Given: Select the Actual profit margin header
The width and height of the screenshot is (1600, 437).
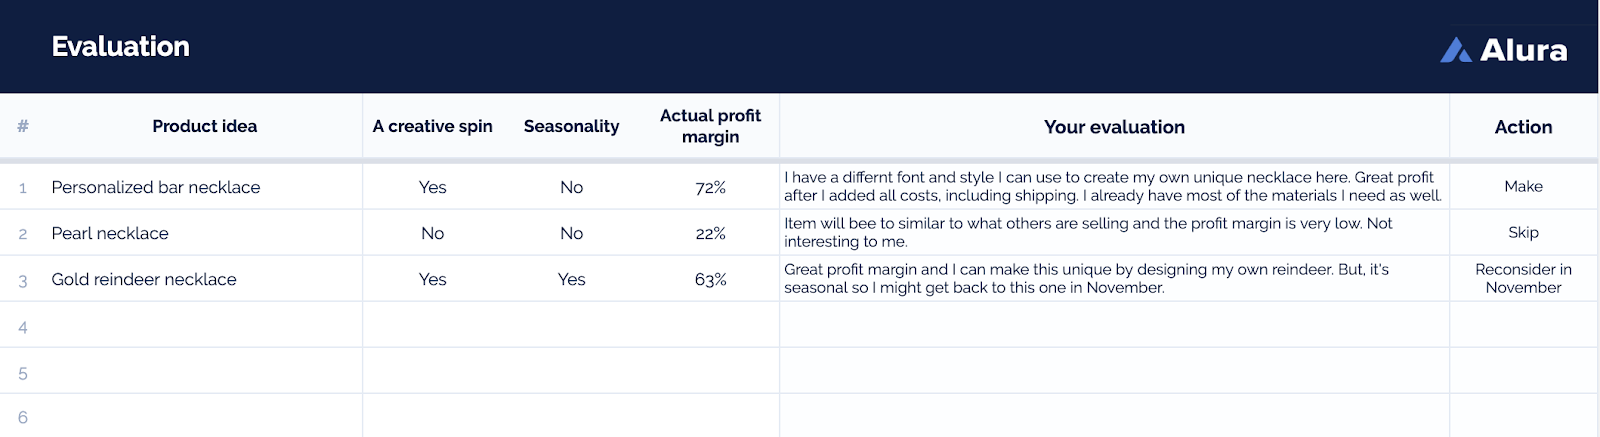Looking at the screenshot, I should tap(710, 126).
